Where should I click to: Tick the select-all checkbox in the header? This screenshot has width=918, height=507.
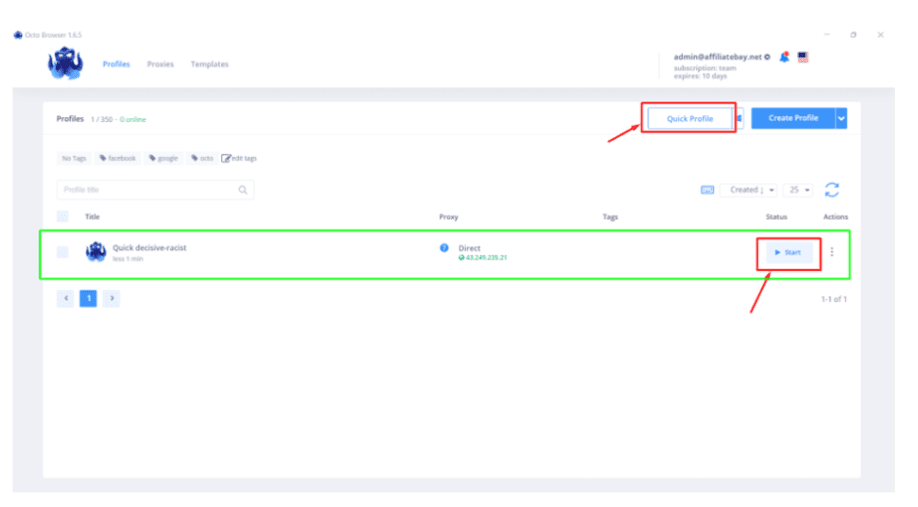coord(63,216)
